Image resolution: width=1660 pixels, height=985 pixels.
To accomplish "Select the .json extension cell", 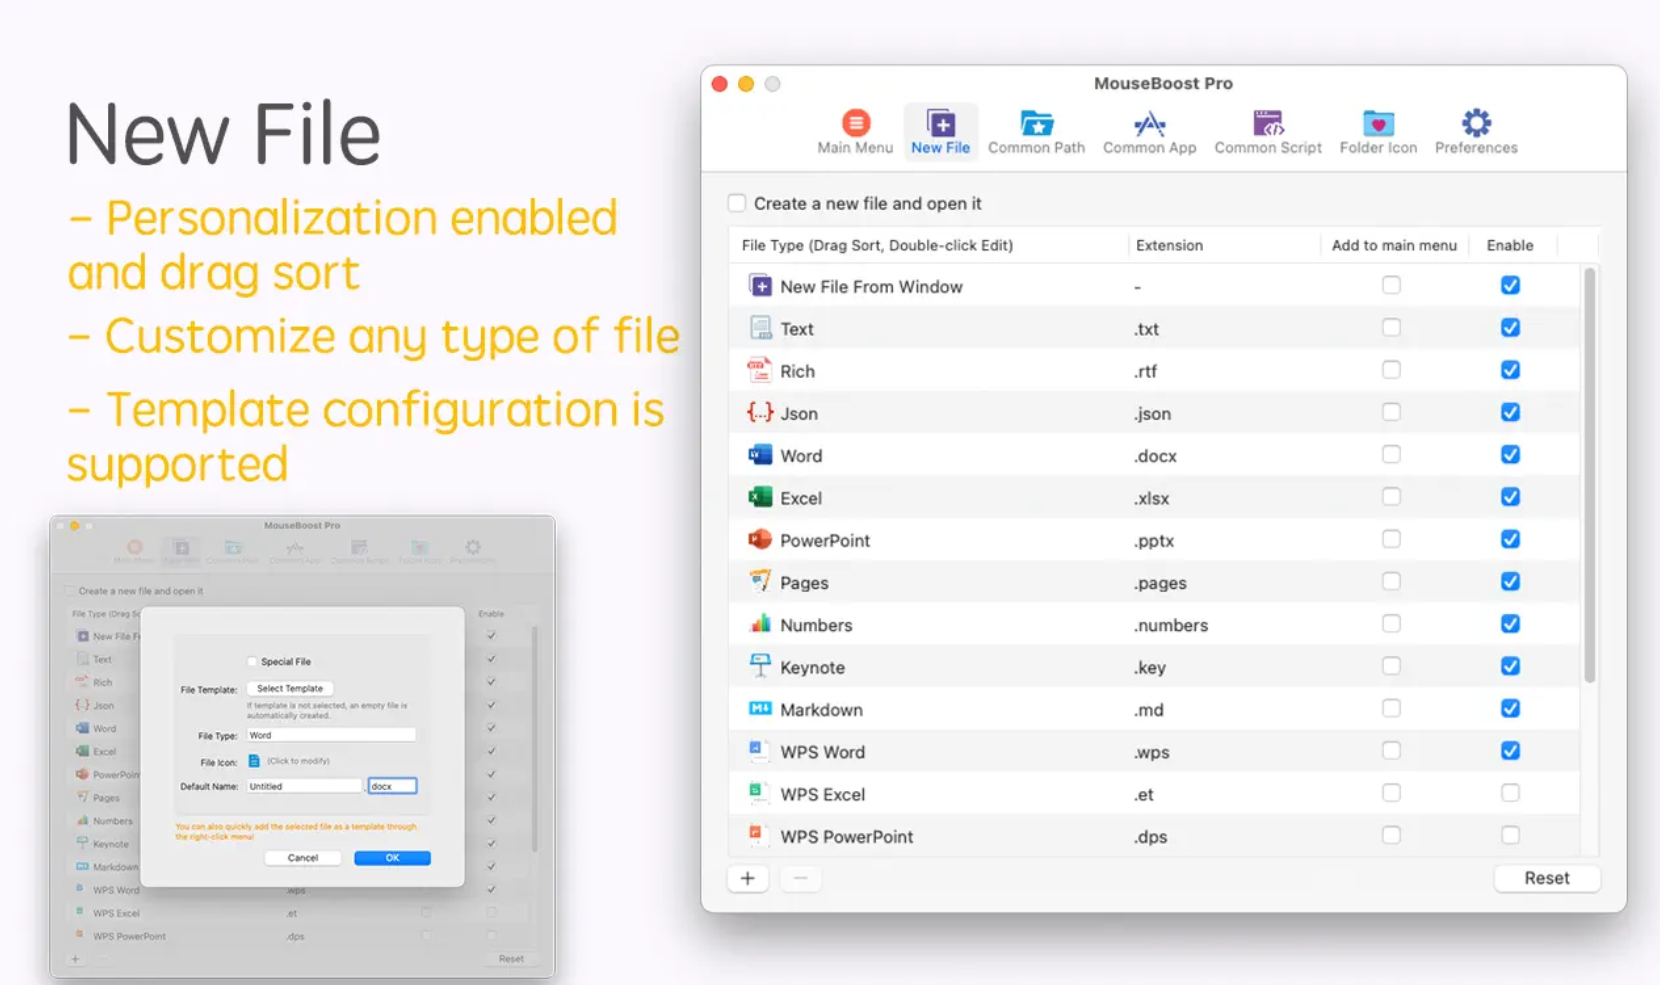I will point(1152,413).
